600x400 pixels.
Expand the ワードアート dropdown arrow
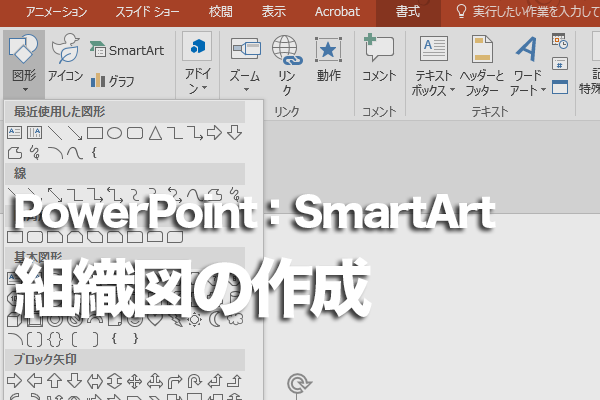point(543,90)
